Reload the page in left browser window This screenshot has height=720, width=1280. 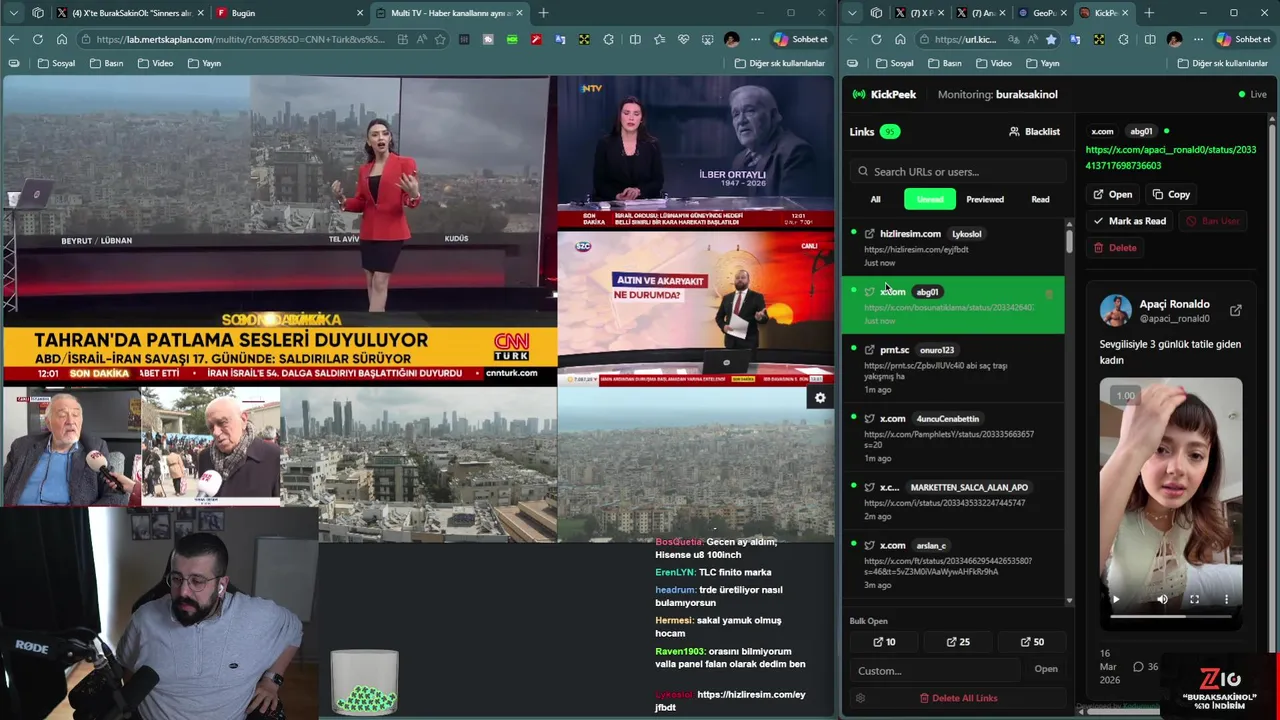38,39
